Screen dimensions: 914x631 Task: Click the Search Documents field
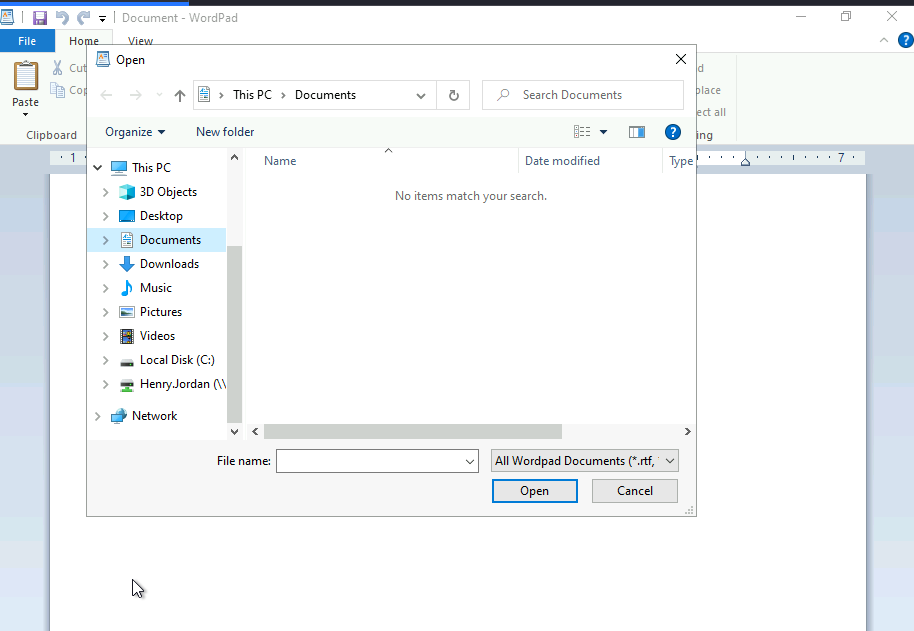583,95
